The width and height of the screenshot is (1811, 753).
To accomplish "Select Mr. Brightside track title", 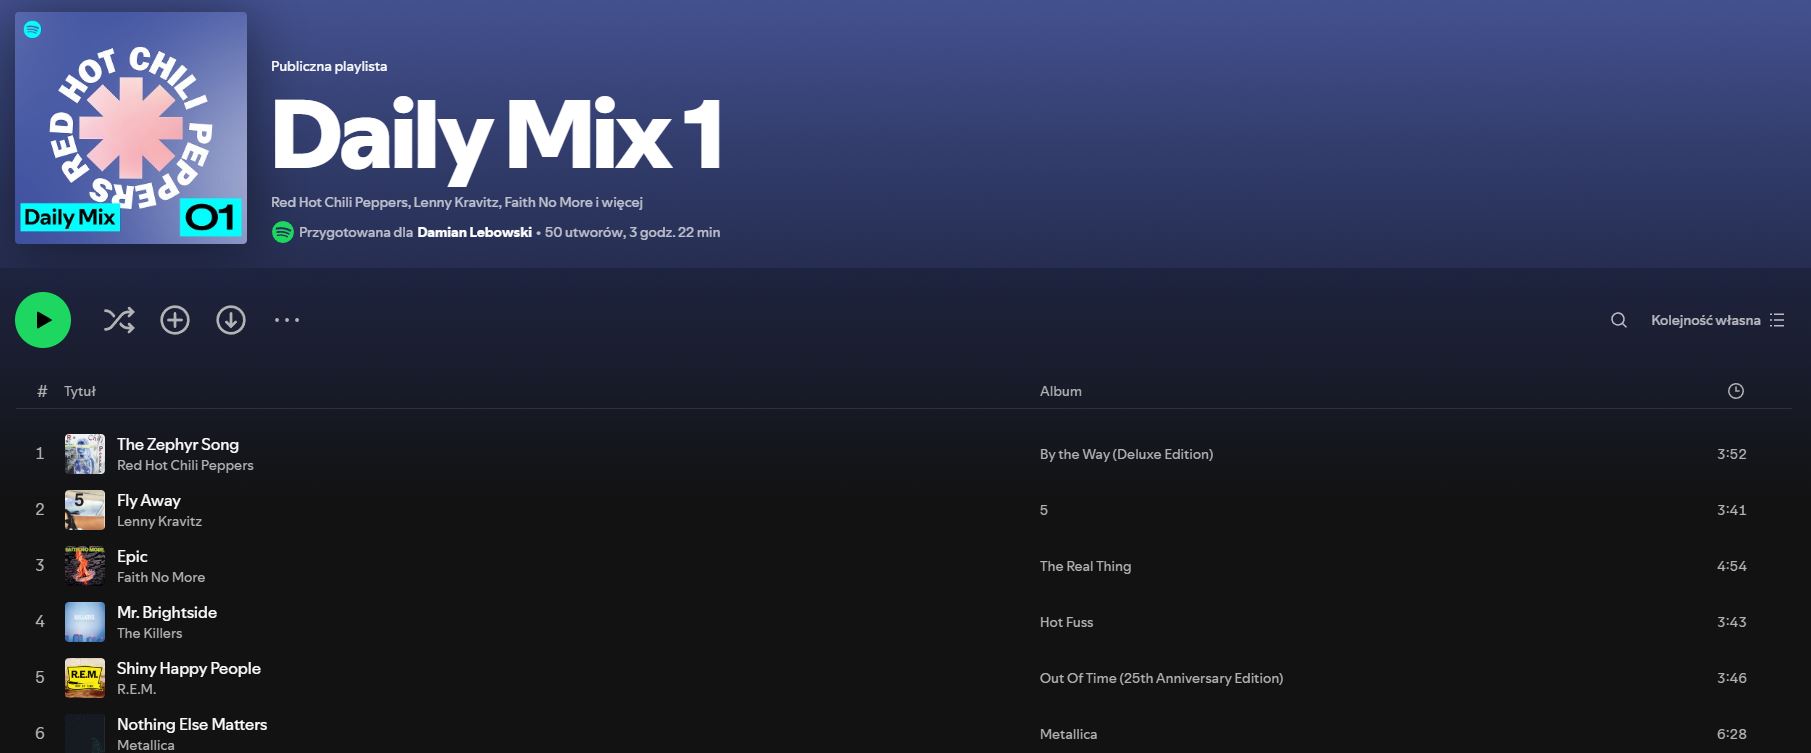I will point(167,612).
